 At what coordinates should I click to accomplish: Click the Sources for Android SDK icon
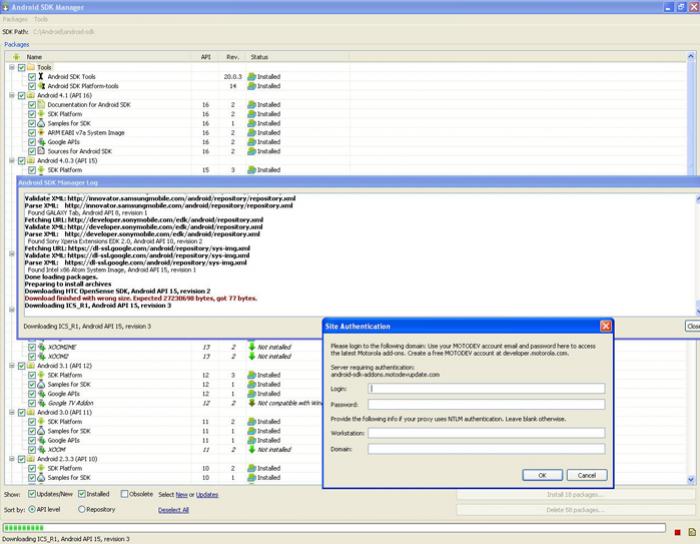pyautogui.click(x=42, y=151)
